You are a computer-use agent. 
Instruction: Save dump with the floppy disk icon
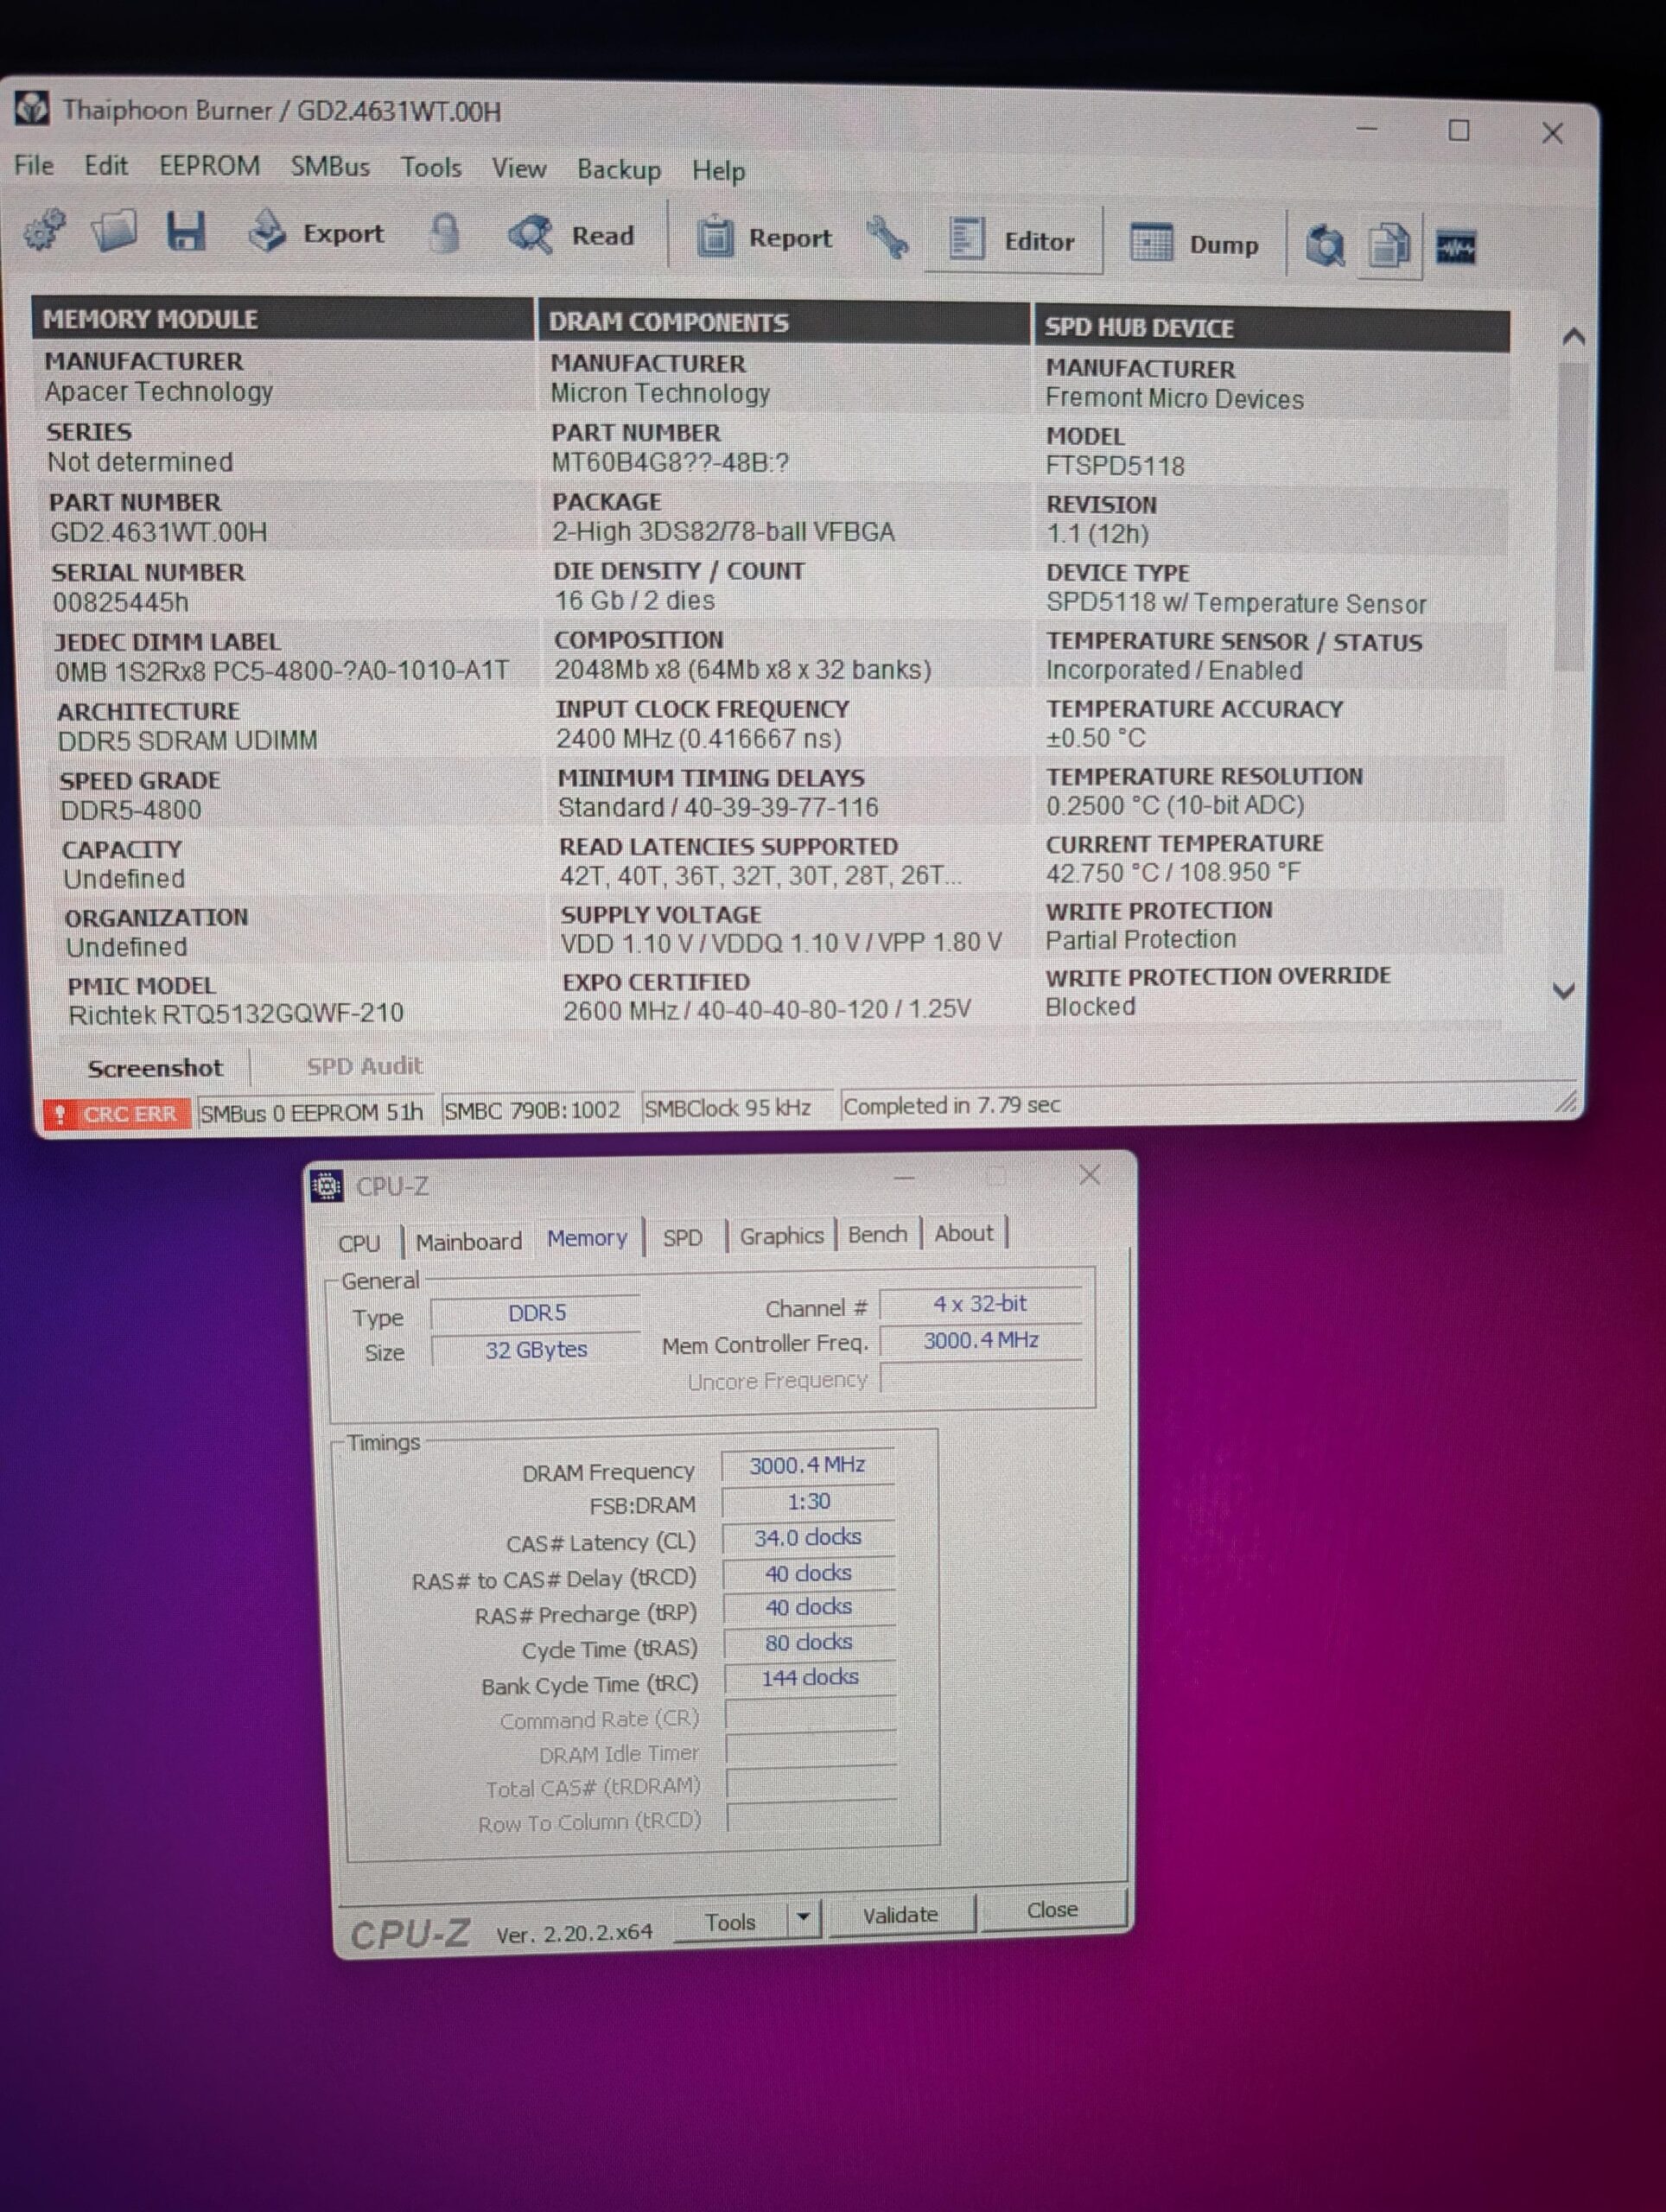(x=186, y=231)
